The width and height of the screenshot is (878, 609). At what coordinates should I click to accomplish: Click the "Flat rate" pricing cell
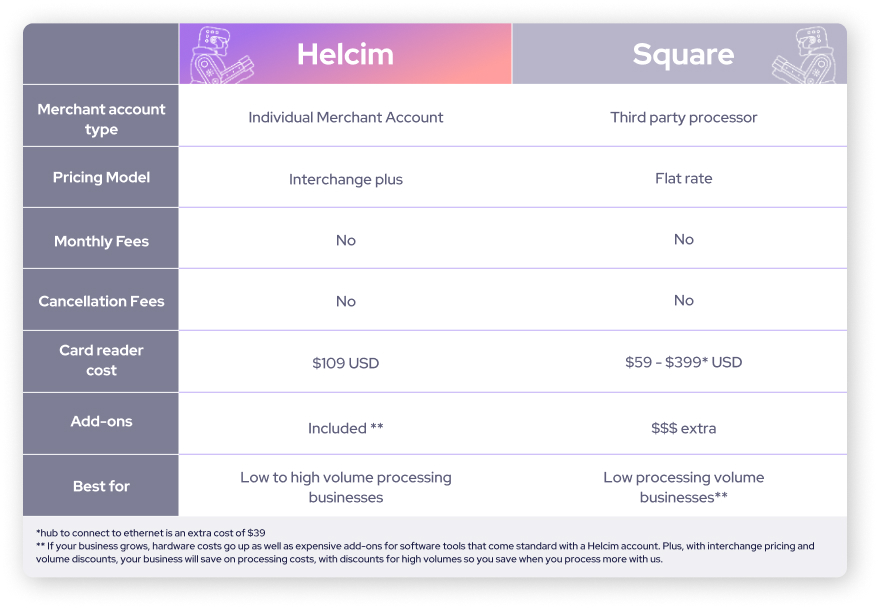[684, 178]
